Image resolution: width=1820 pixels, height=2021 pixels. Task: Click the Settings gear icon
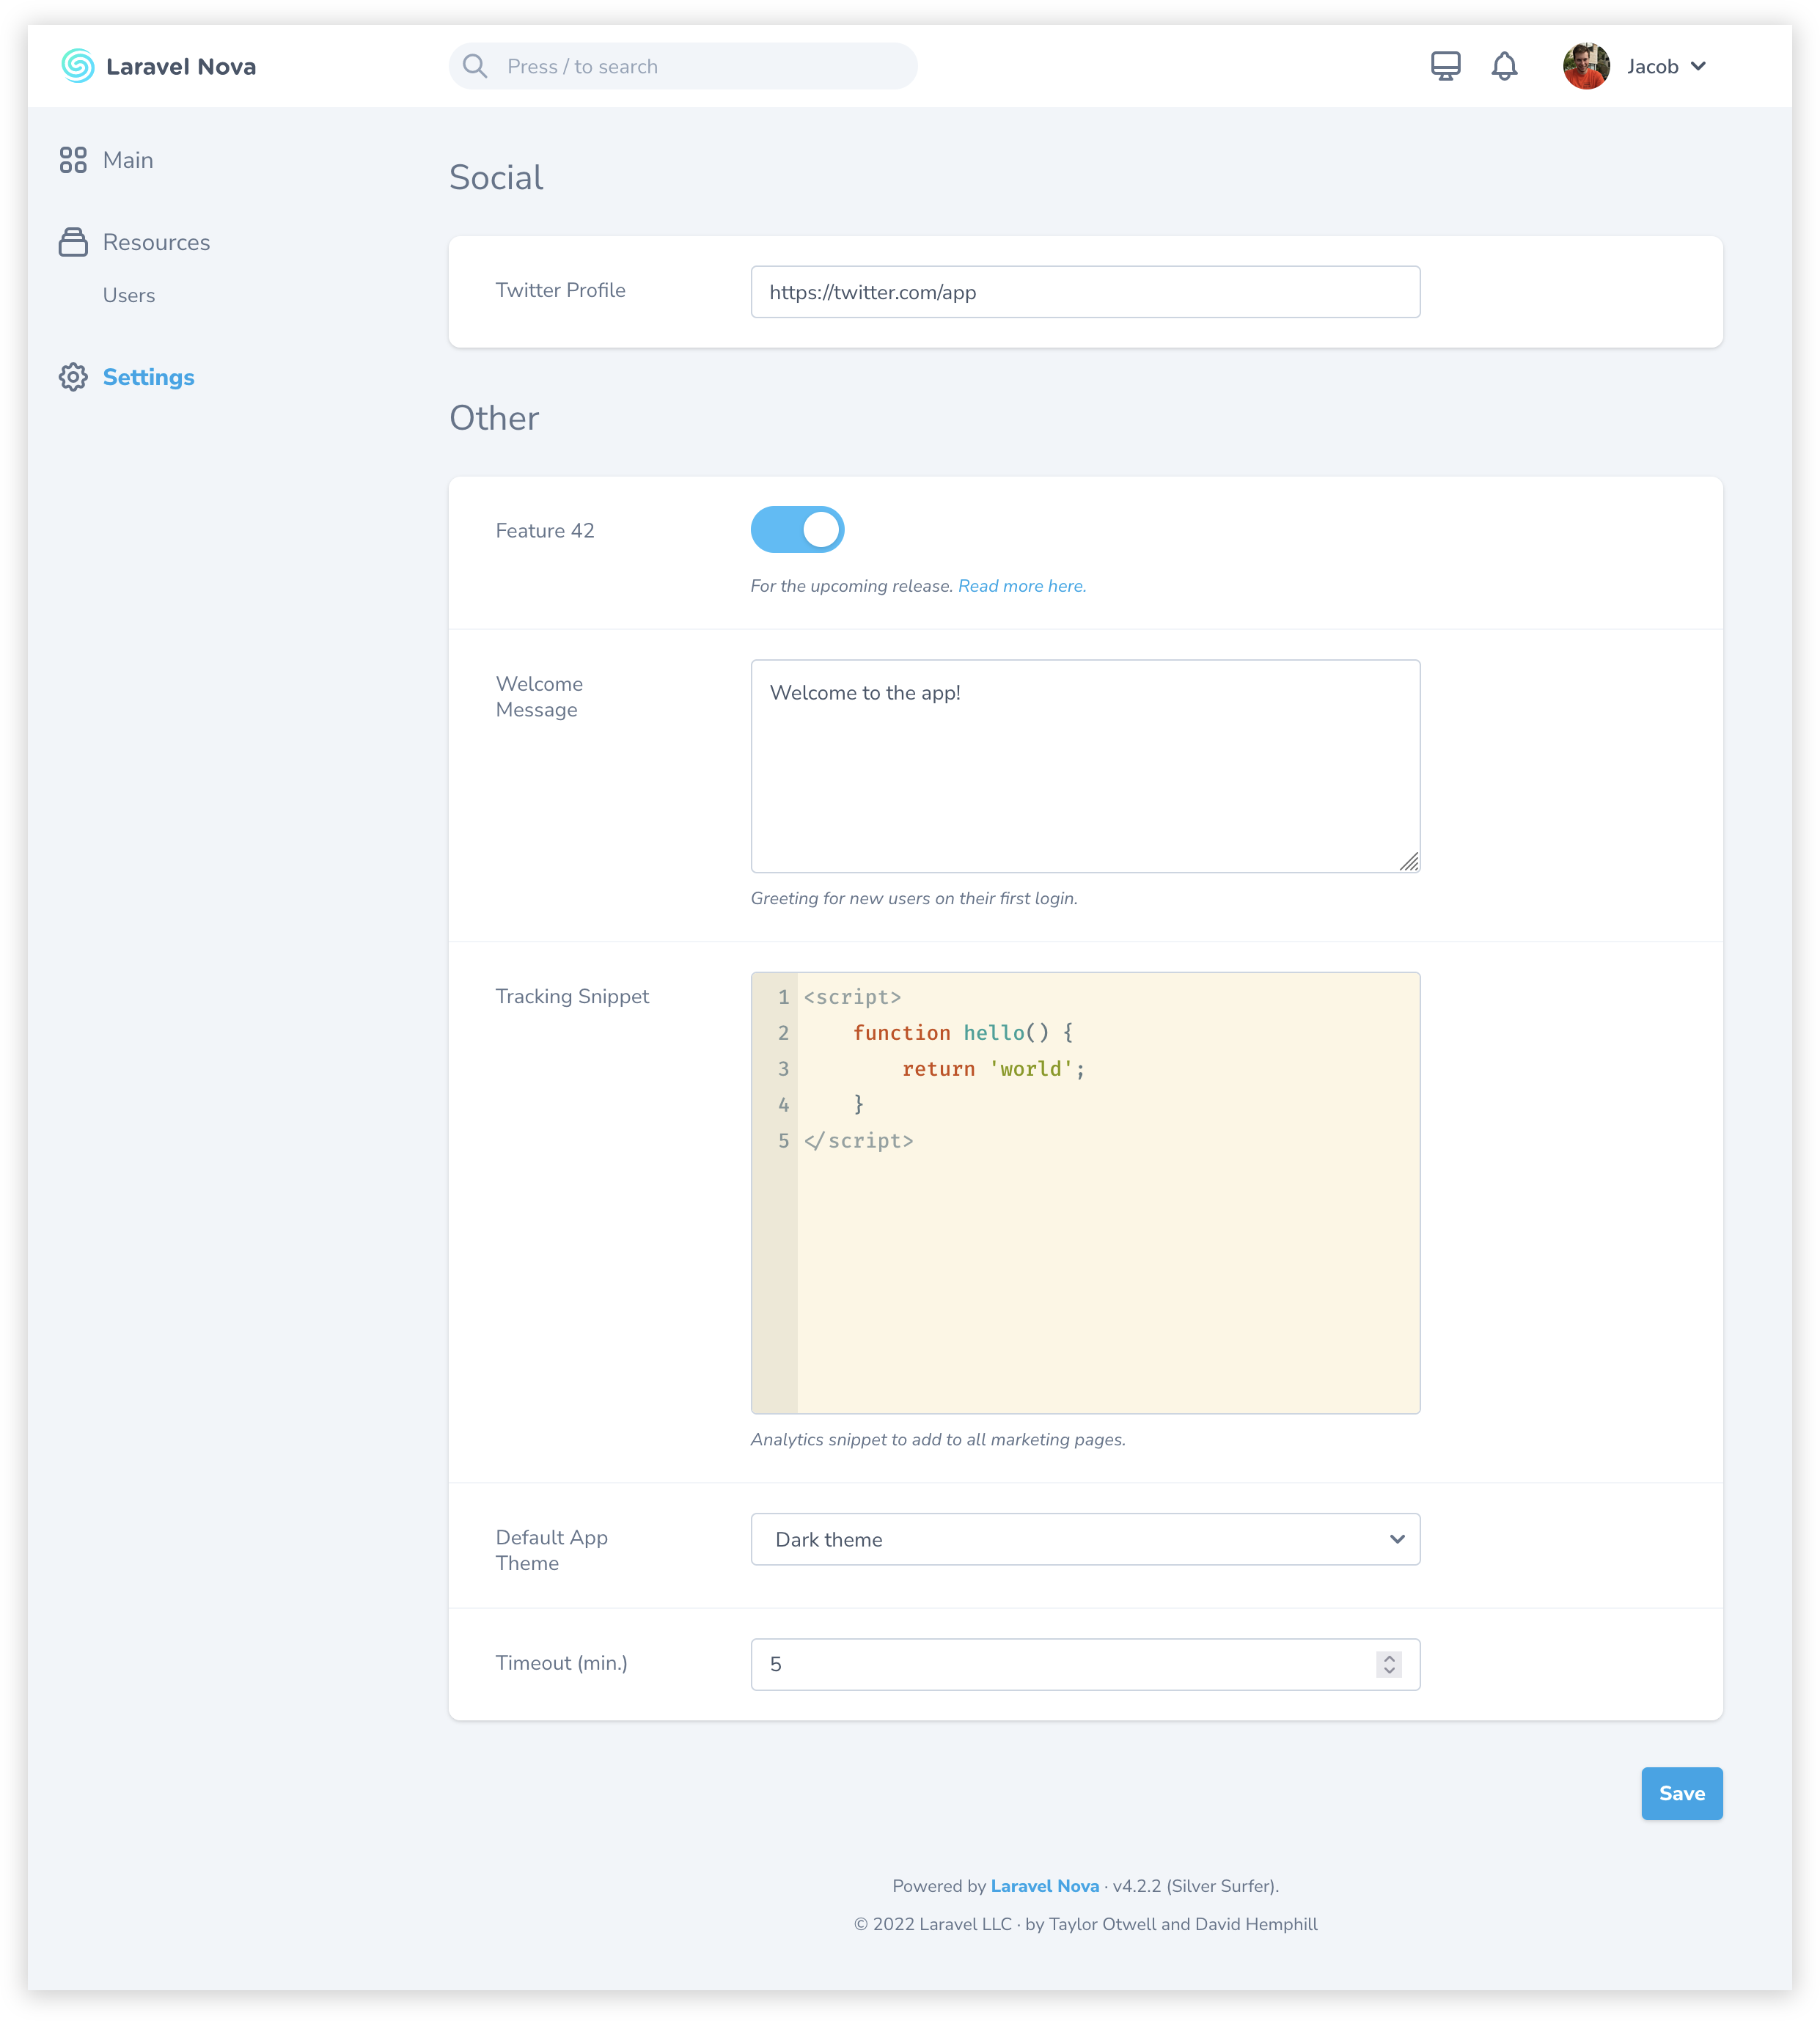coord(70,376)
